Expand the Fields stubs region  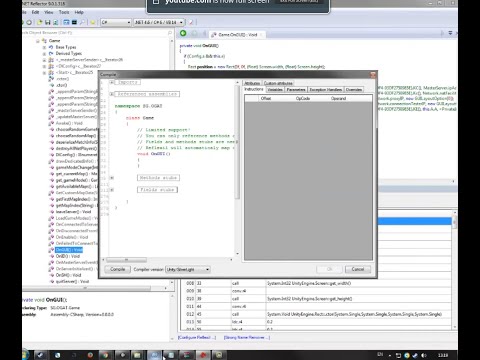(112, 190)
